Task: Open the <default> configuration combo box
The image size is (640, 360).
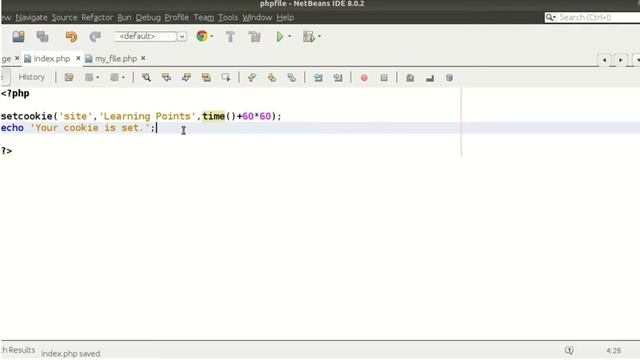Action: [151, 36]
